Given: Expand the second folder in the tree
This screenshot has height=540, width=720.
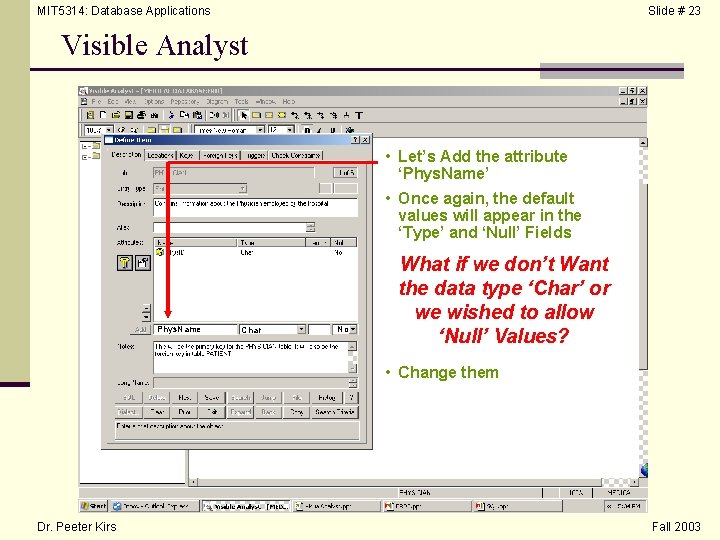Looking at the screenshot, I should tap(85, 157).
